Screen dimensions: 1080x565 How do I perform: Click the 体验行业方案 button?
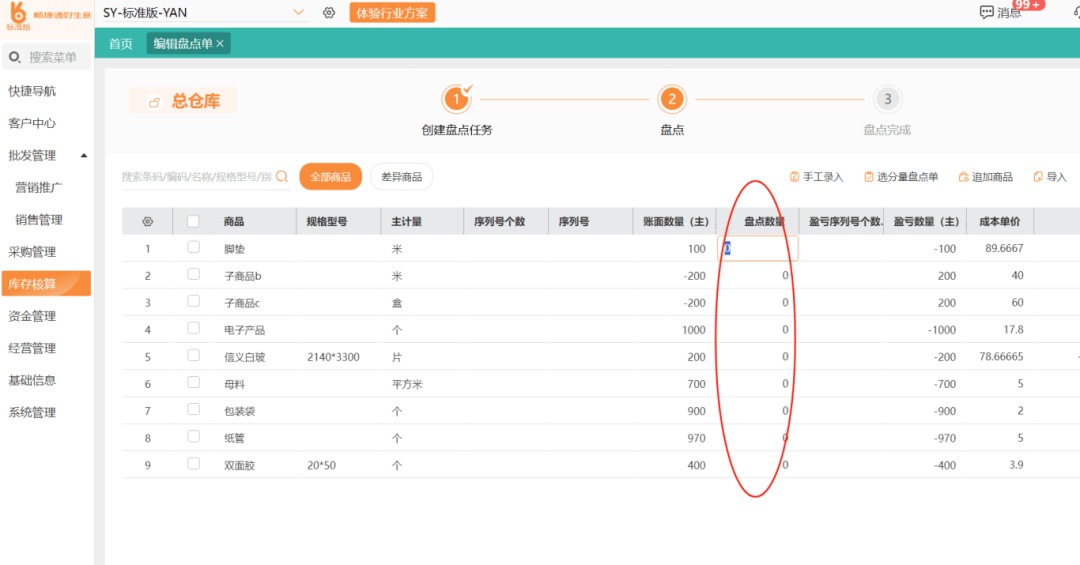[x=392, y=12]
